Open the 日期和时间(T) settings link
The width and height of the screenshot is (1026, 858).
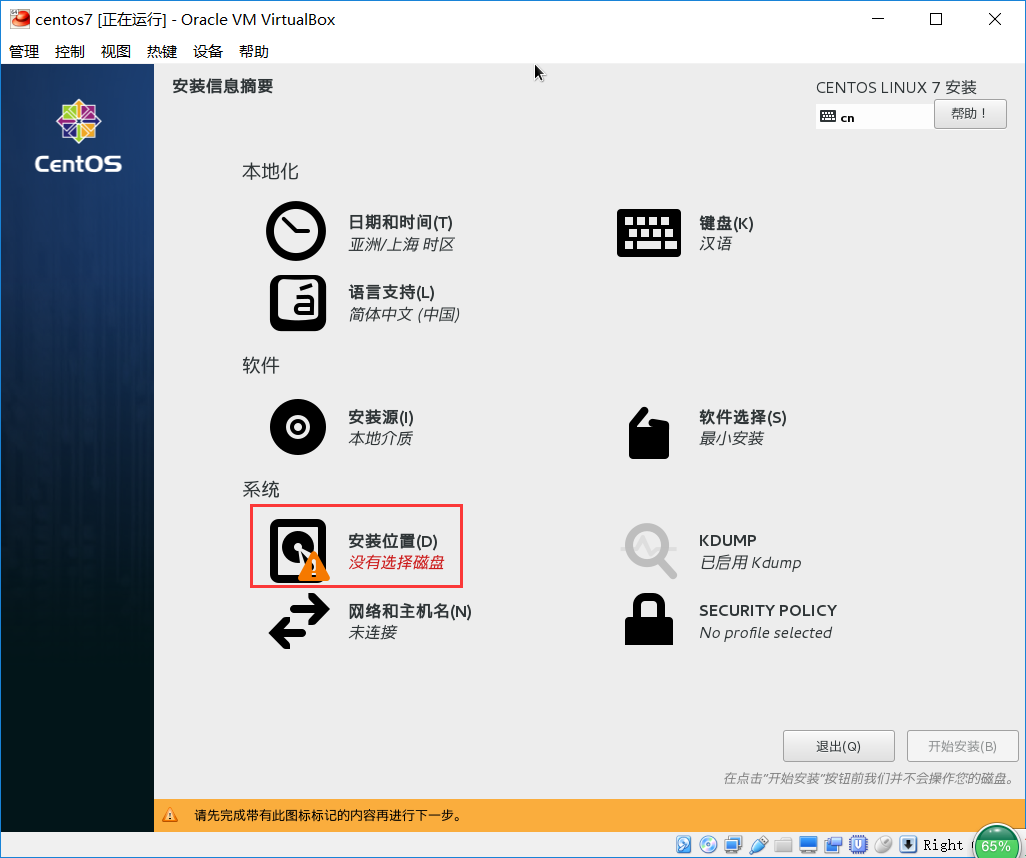click(x=400, y=223)
